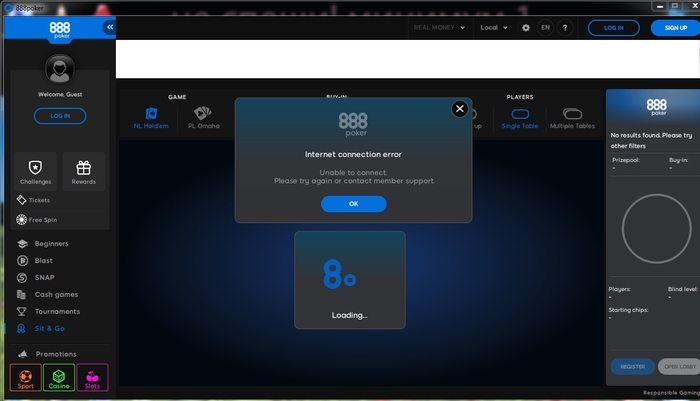Collapse the sidebar with double-chevron icon
Viewport: 700px width, 401px height.
pos(109,27)
